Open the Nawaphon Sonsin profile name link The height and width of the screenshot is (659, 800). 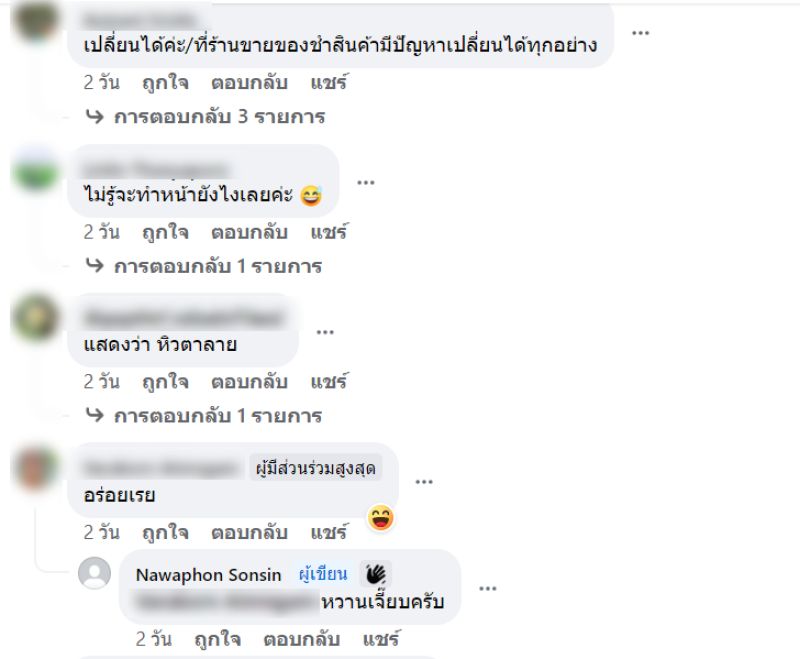pyautogui.click(x=208, y=575)
